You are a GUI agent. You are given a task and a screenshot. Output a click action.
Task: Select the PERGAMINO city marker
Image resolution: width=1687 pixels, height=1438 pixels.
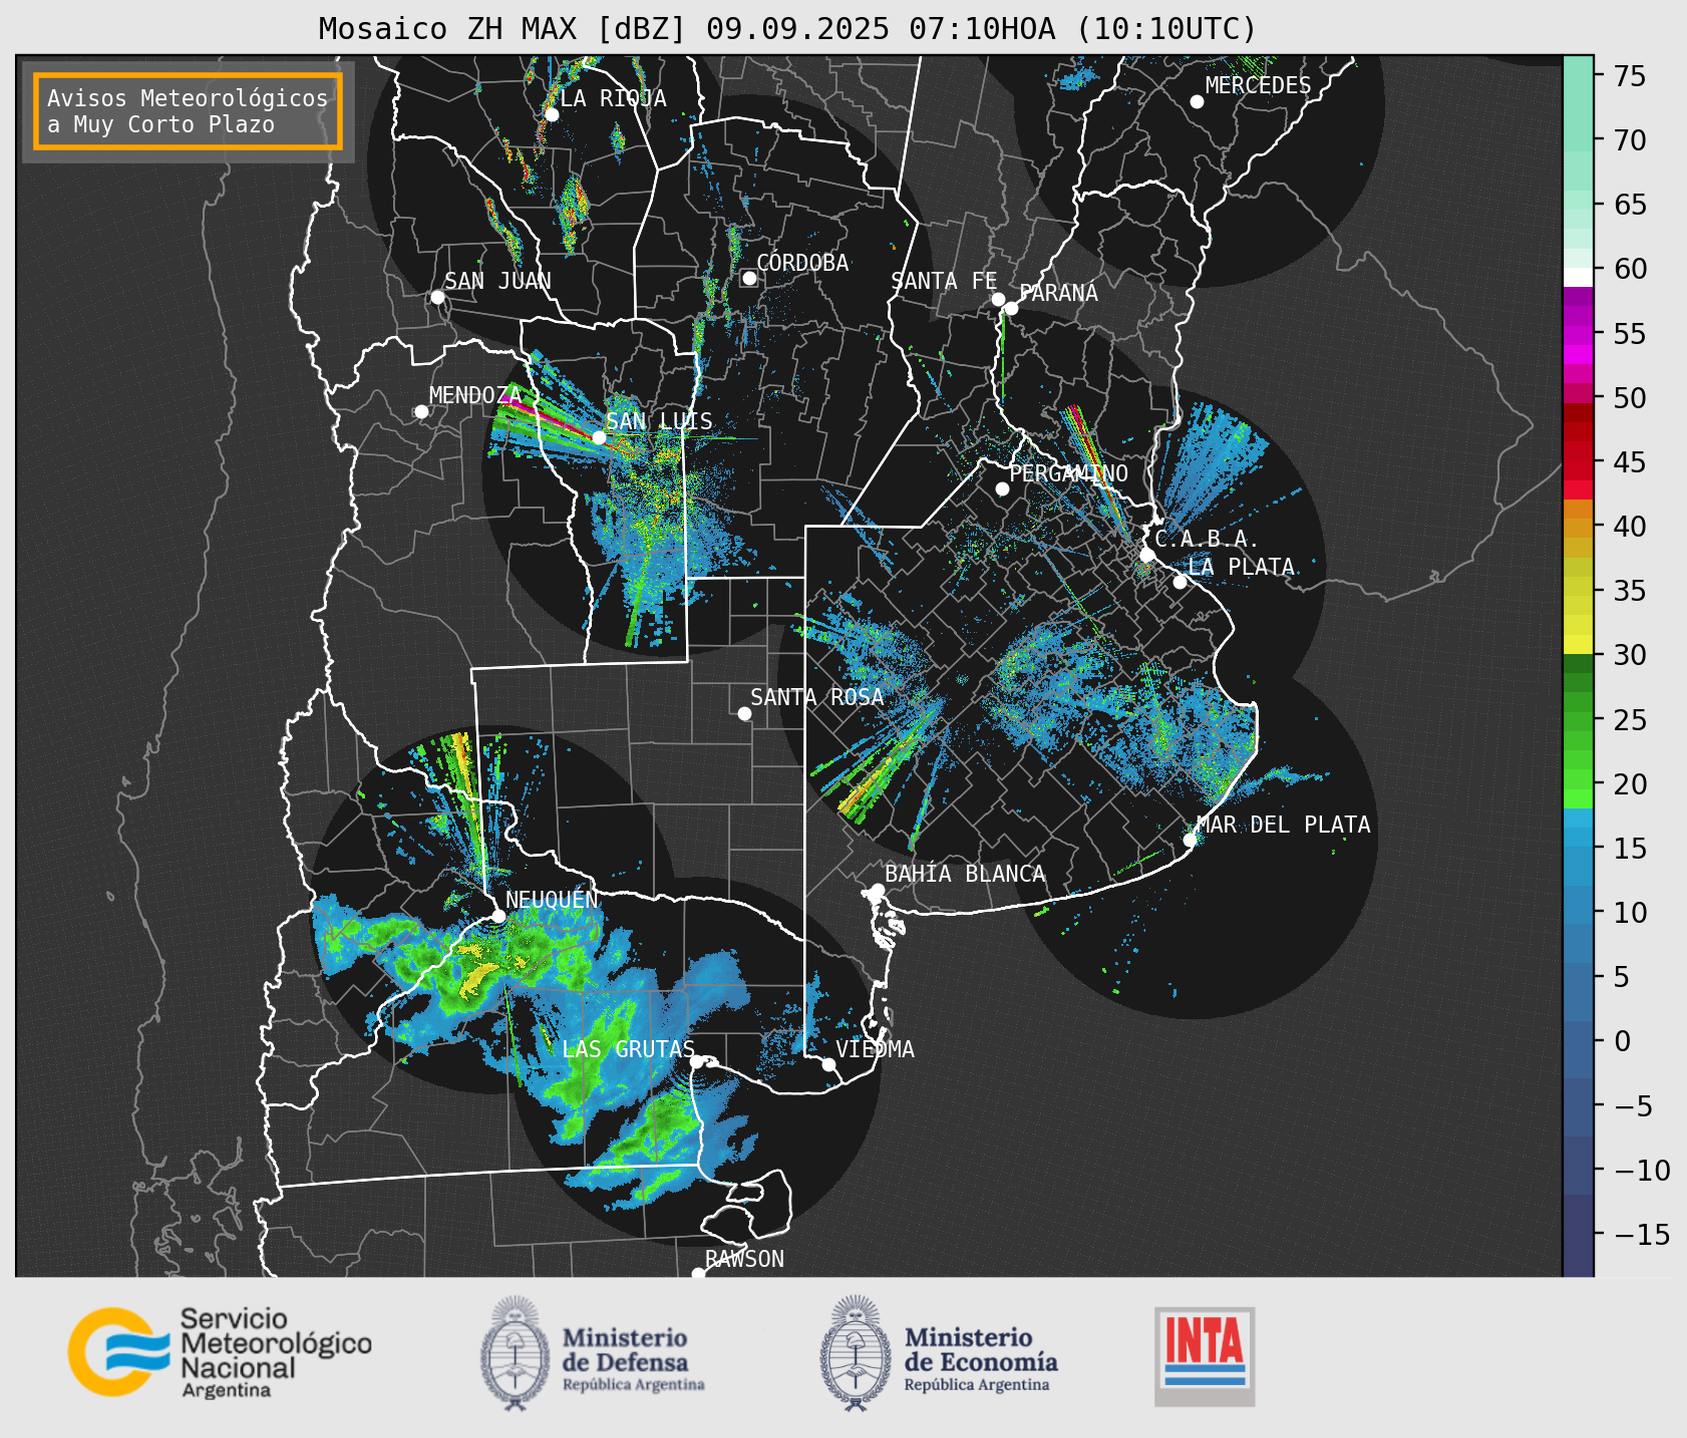pos(1002,489)
